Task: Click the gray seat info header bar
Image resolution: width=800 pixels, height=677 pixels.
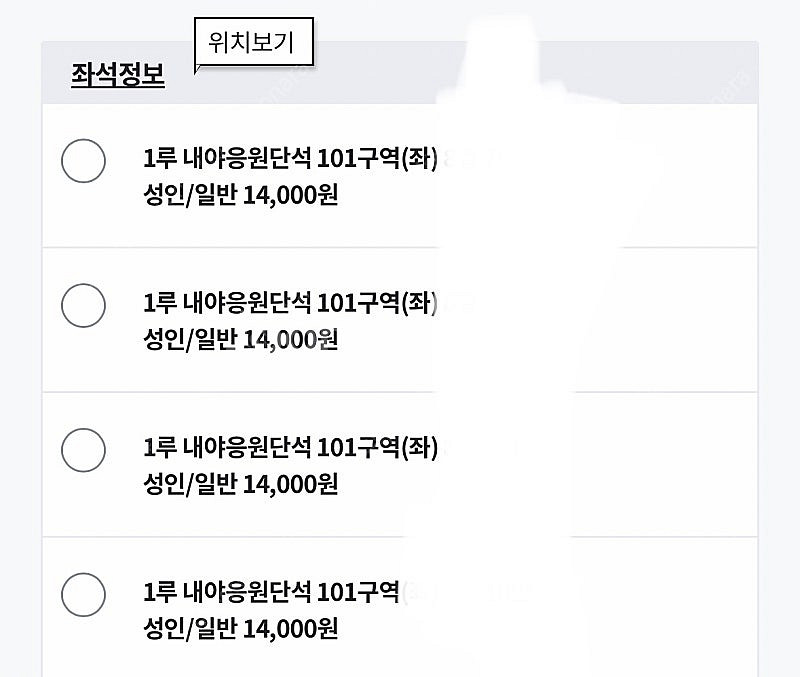Action: pos(600,74)
